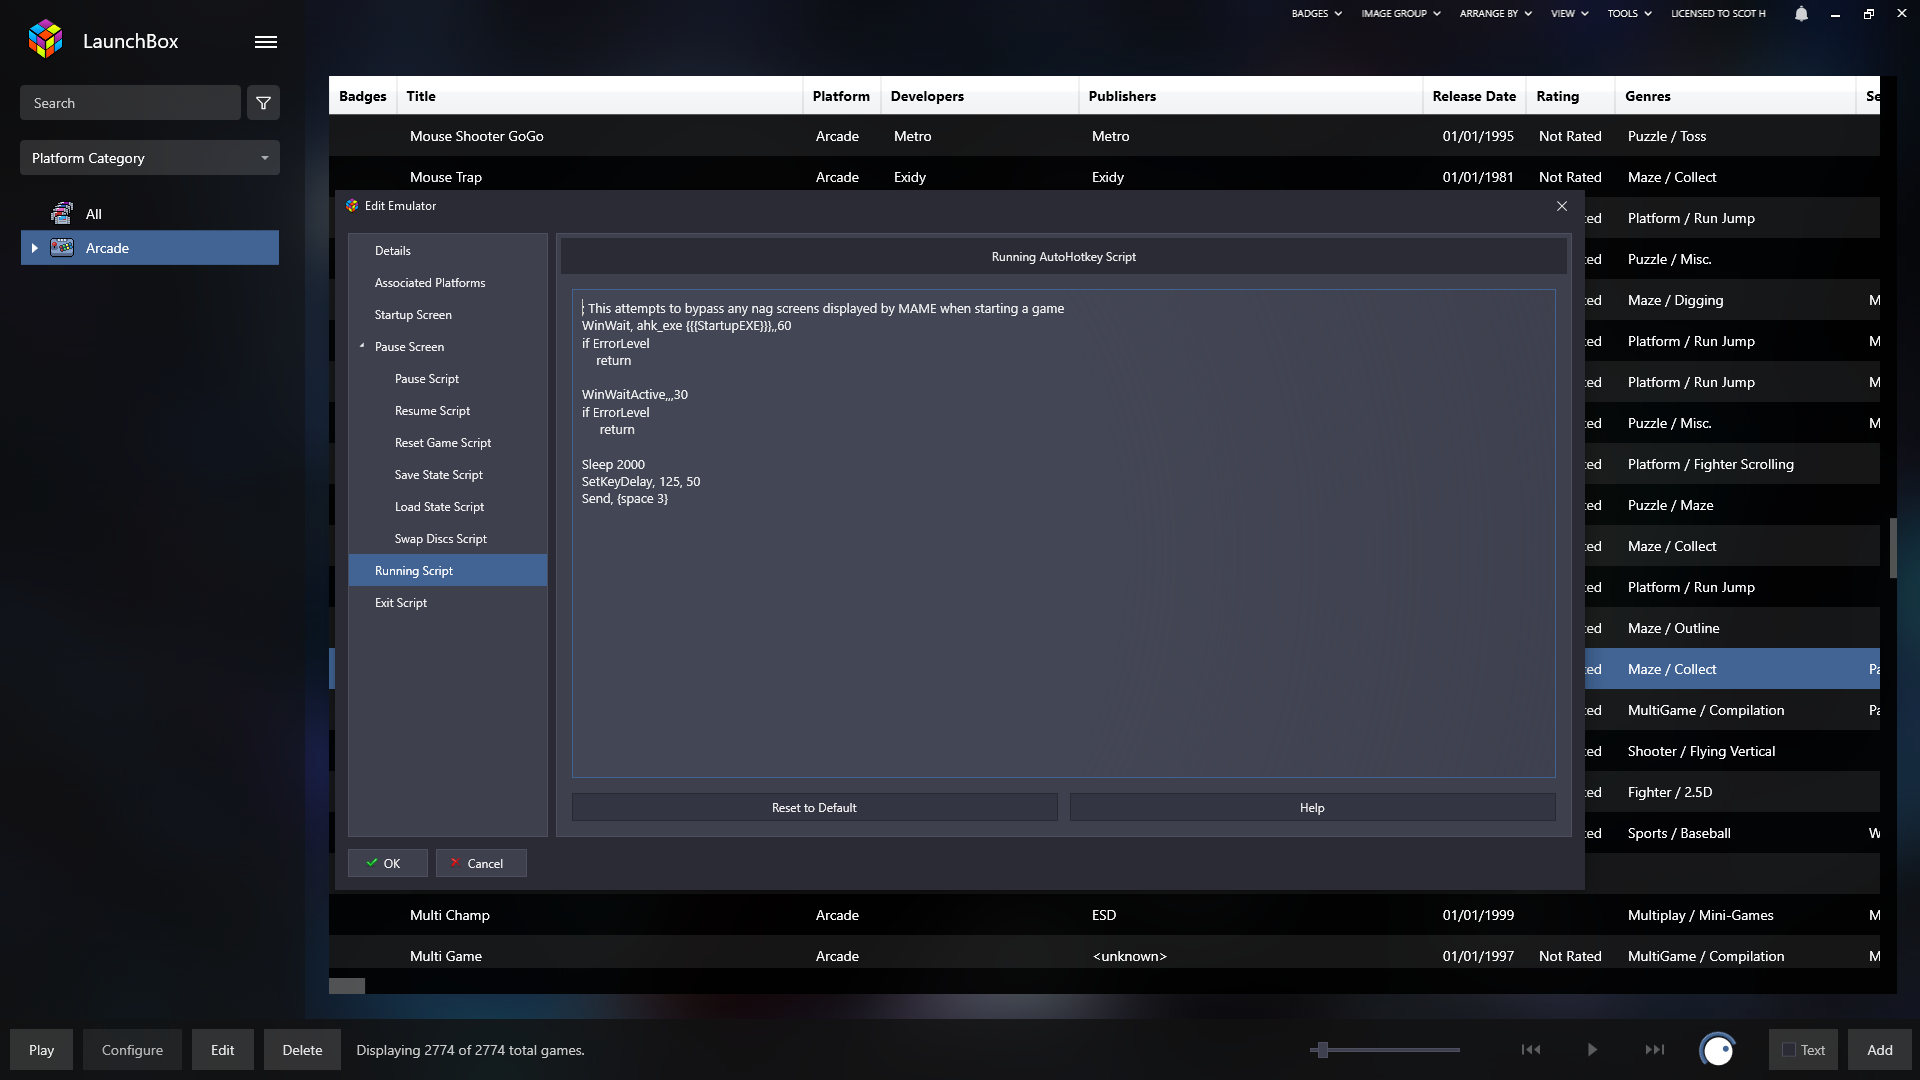1920x1080 pixels.
Task: Open the Resume Script page
Action: (448, 411)
